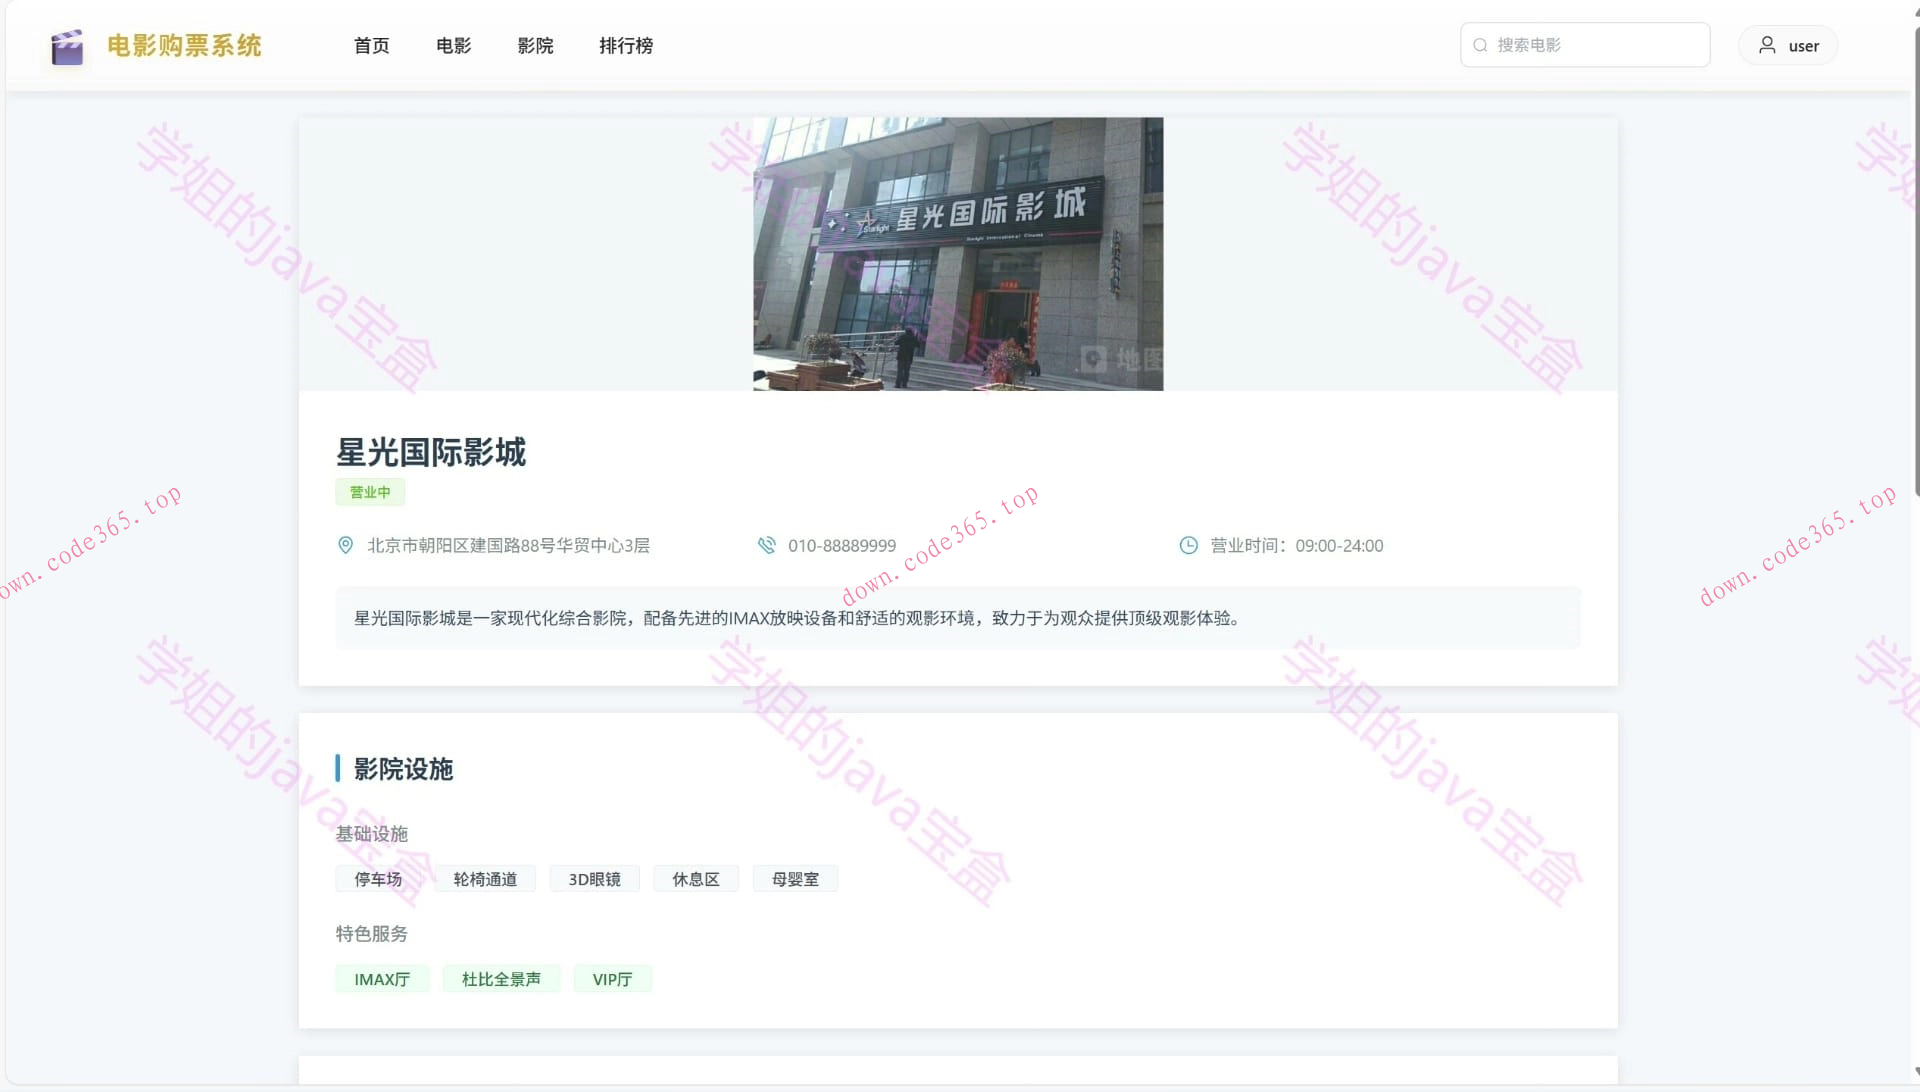Click the IMAX厅 service tag
This screenshot has width=1920, height=1092.
tap(382, 979)
